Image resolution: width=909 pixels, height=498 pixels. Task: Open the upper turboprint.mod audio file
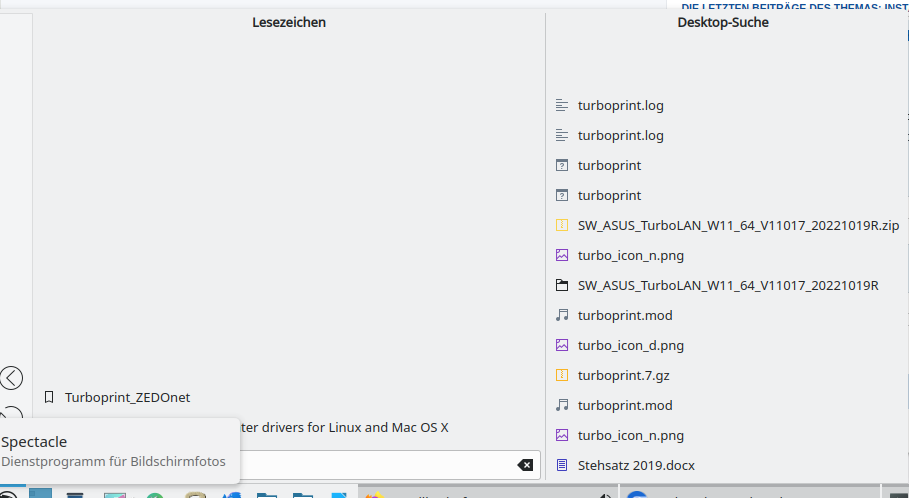[624, 315]
